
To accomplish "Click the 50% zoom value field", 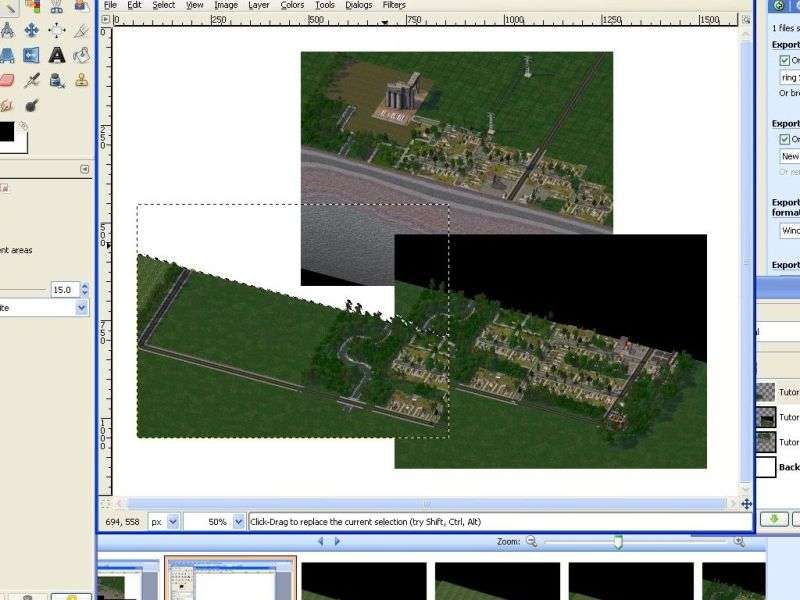I will 208,521.
